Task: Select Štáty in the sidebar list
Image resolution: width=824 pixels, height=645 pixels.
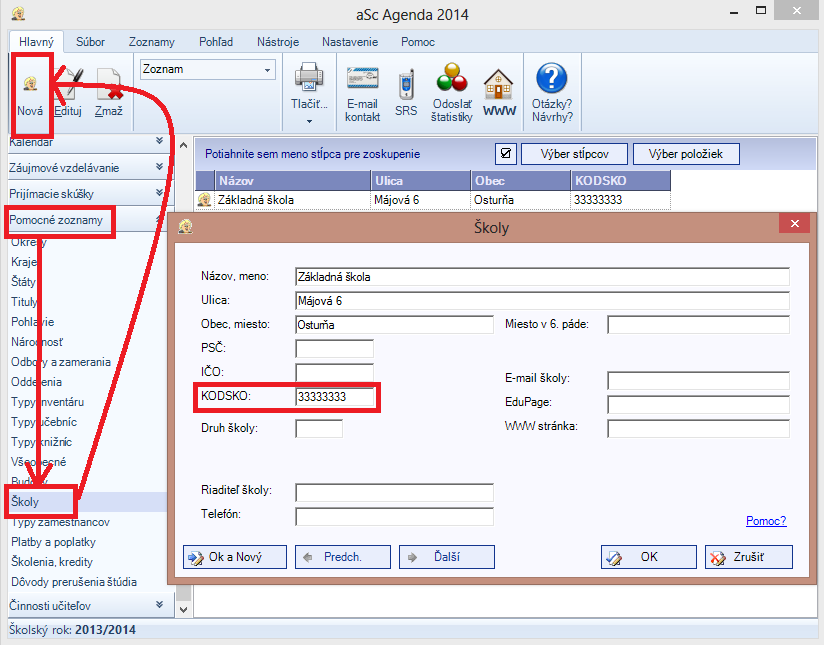Action: pos(24,282)
